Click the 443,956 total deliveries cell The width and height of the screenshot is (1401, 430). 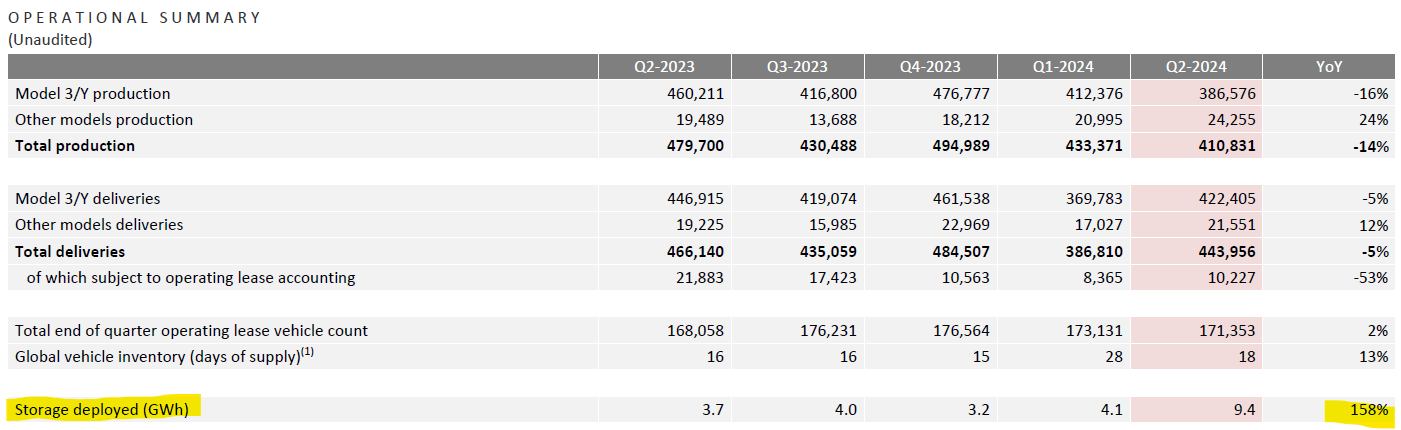pyautogui.click(x=1227, y=252)
